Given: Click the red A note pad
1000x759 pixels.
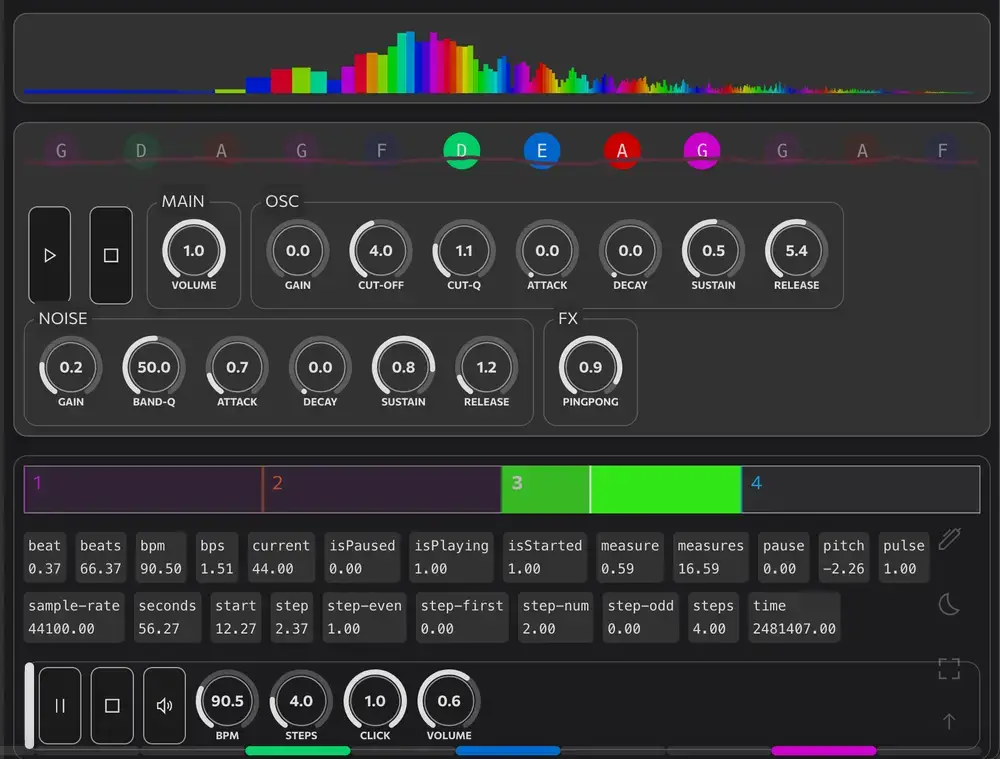Looking at the screenshot, I should 621,150.
